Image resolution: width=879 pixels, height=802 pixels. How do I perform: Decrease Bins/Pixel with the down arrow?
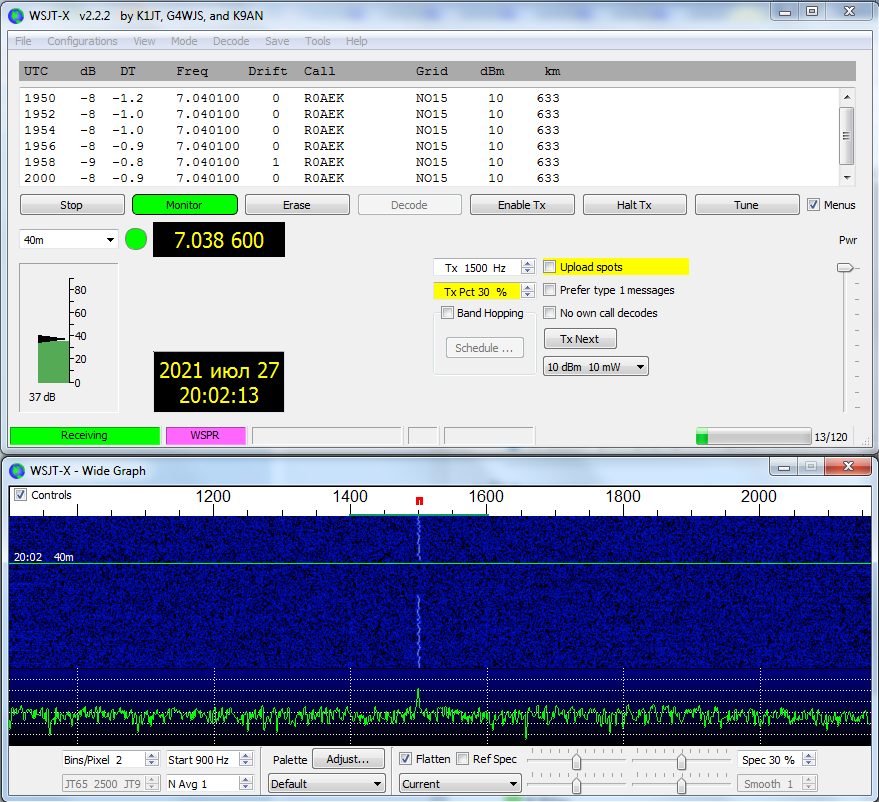151,763
